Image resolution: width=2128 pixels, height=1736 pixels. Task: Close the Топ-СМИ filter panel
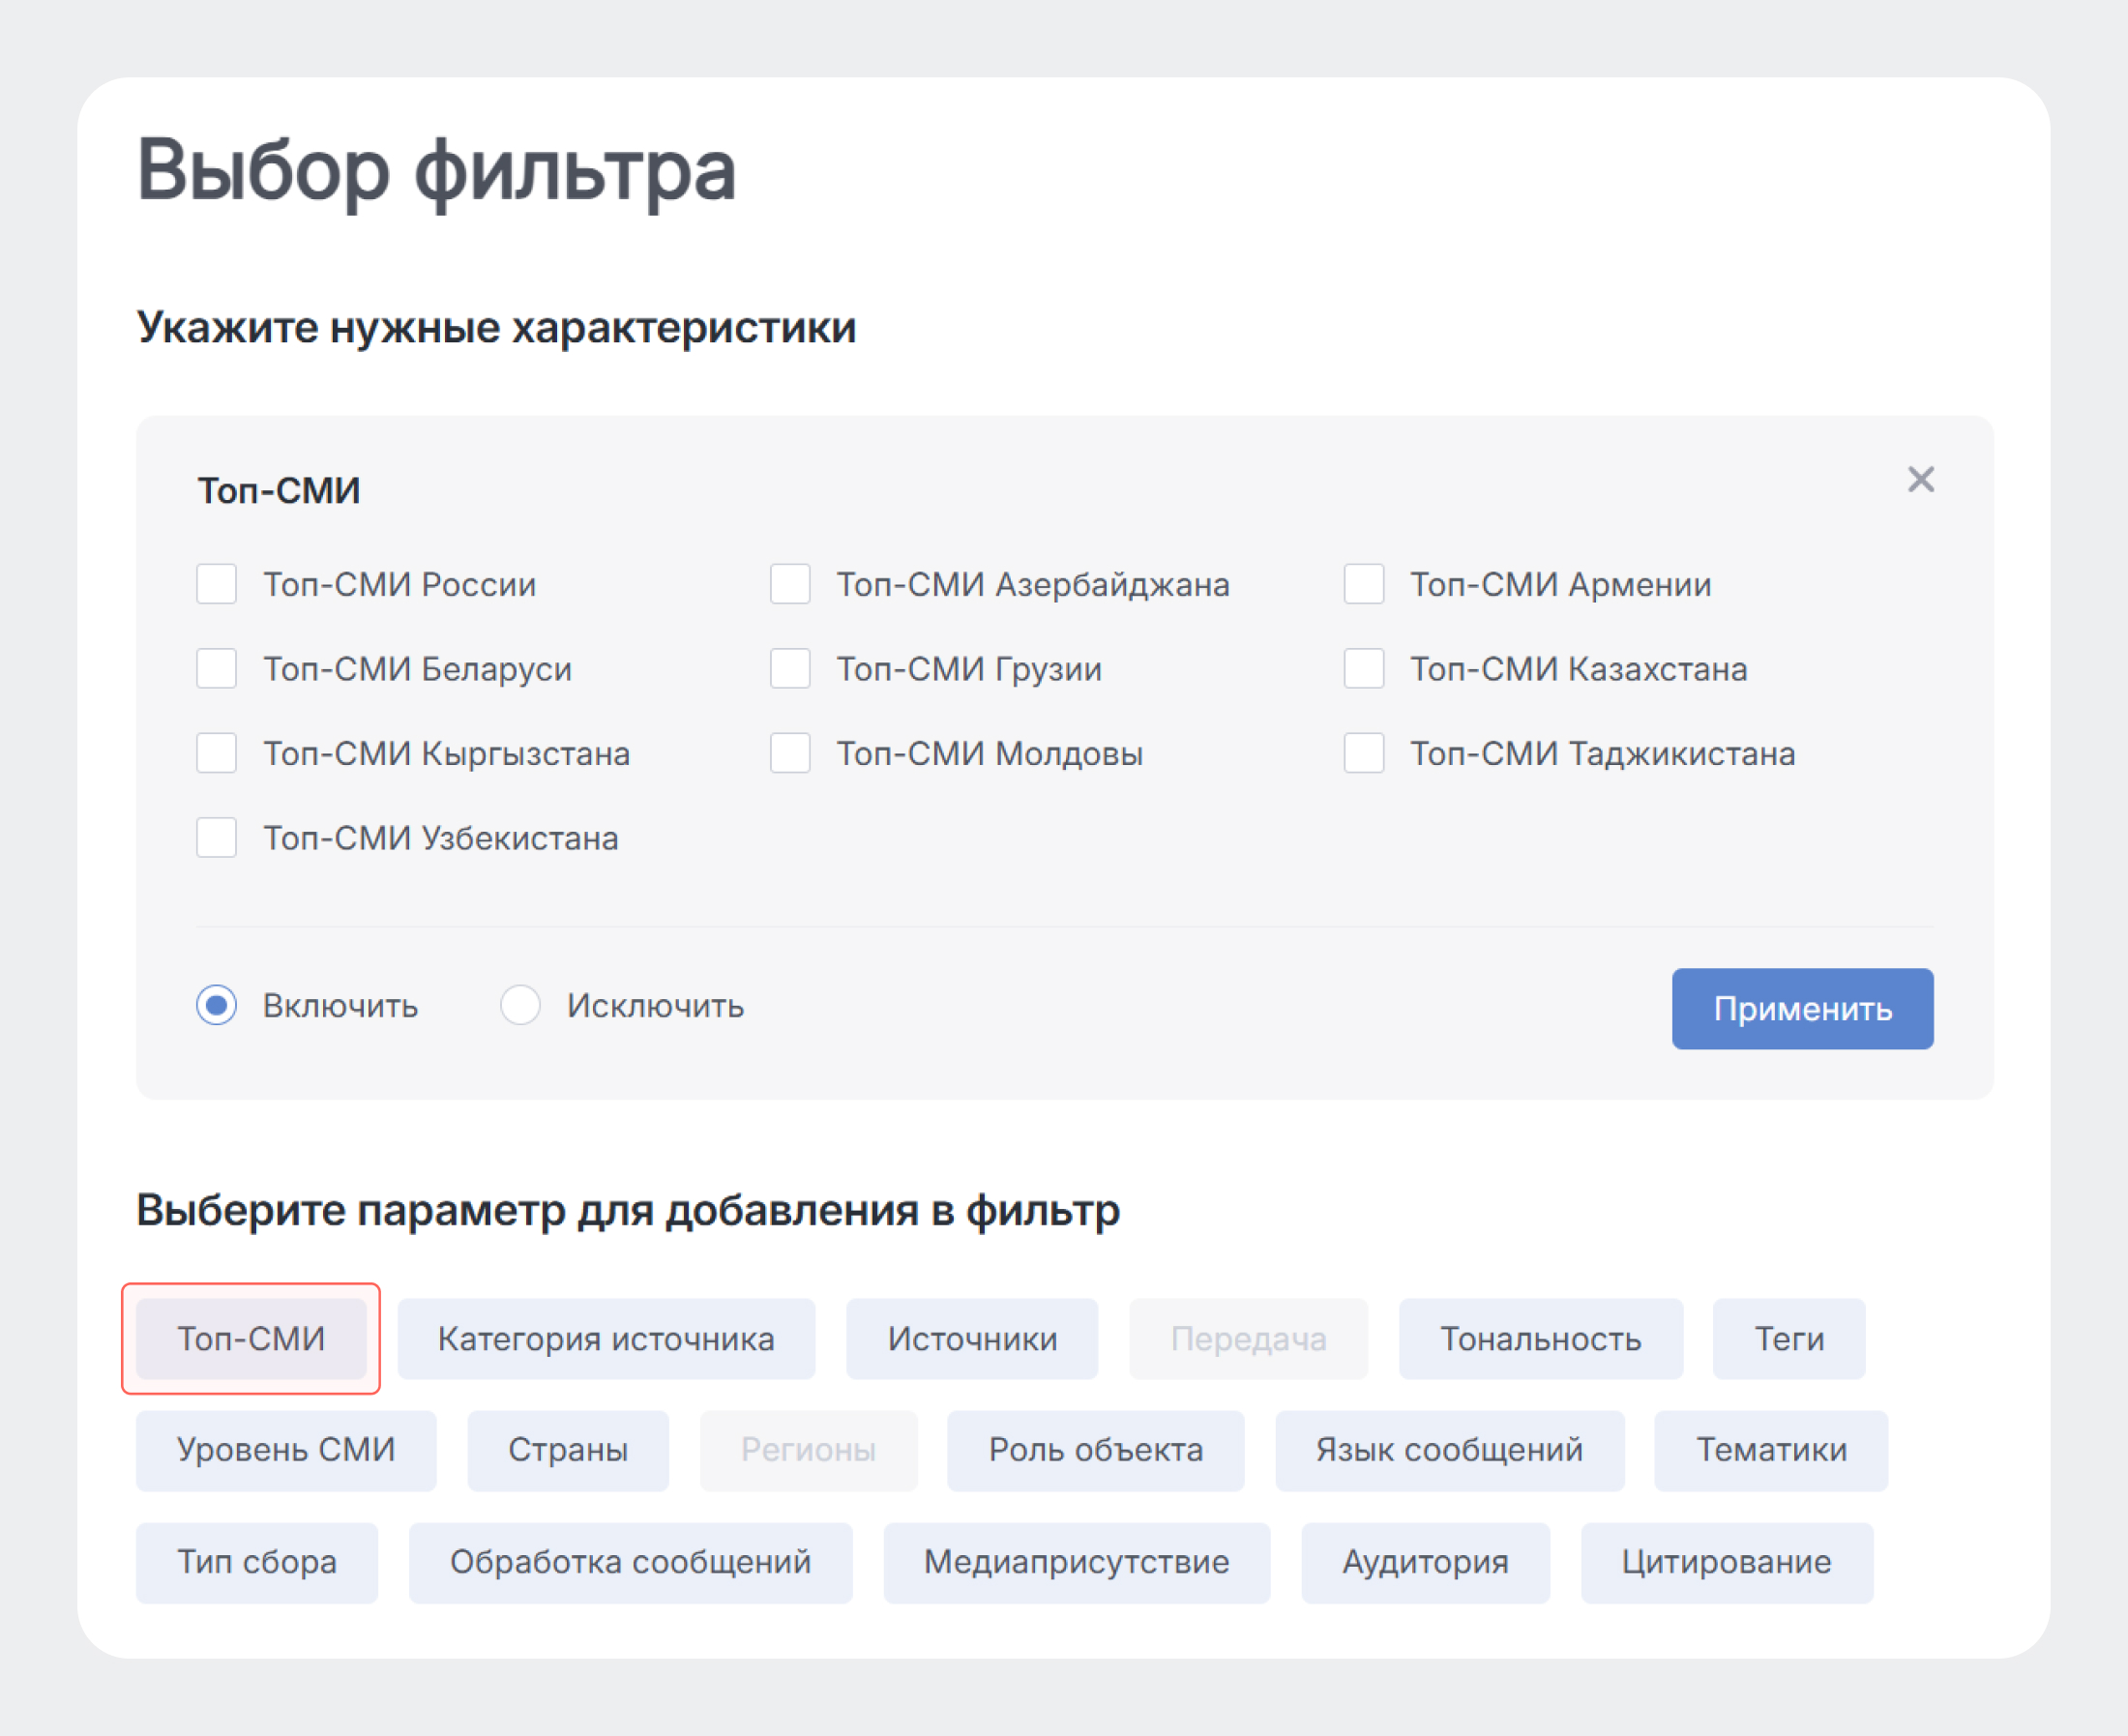pos(1921,480)
